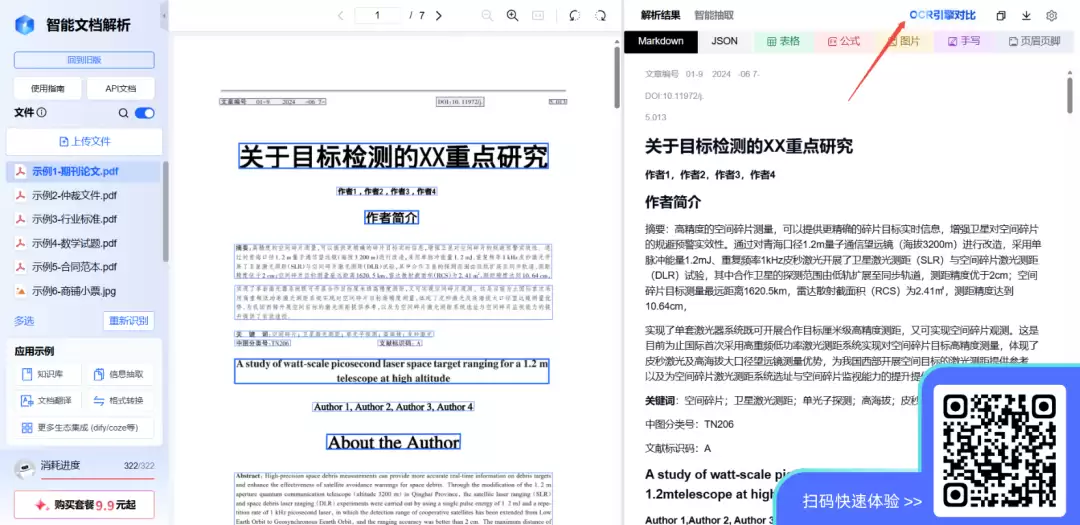The width and height of the screenshot is (1080, 525).
Task: Open settings gear in results panel
Action: [1051, 15]
